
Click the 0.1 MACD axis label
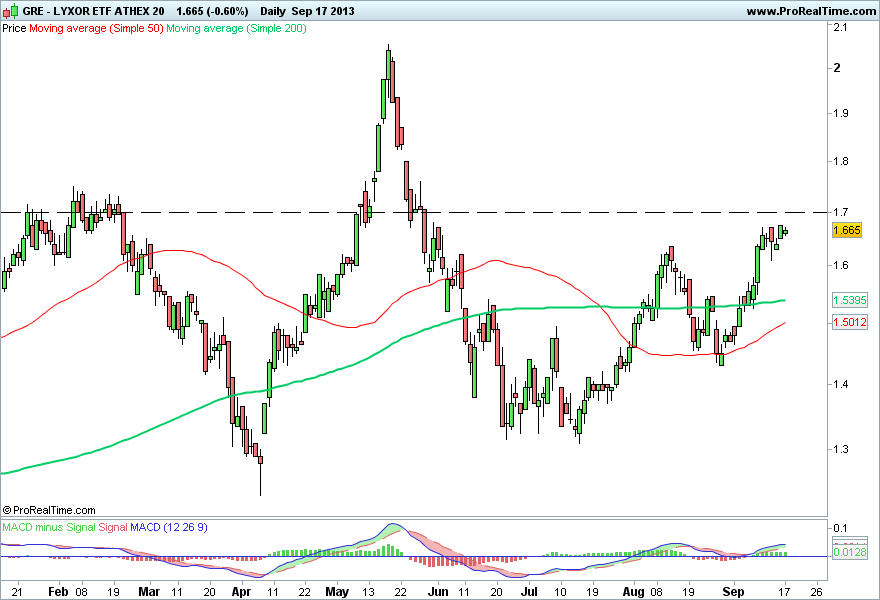click(840, 528)
